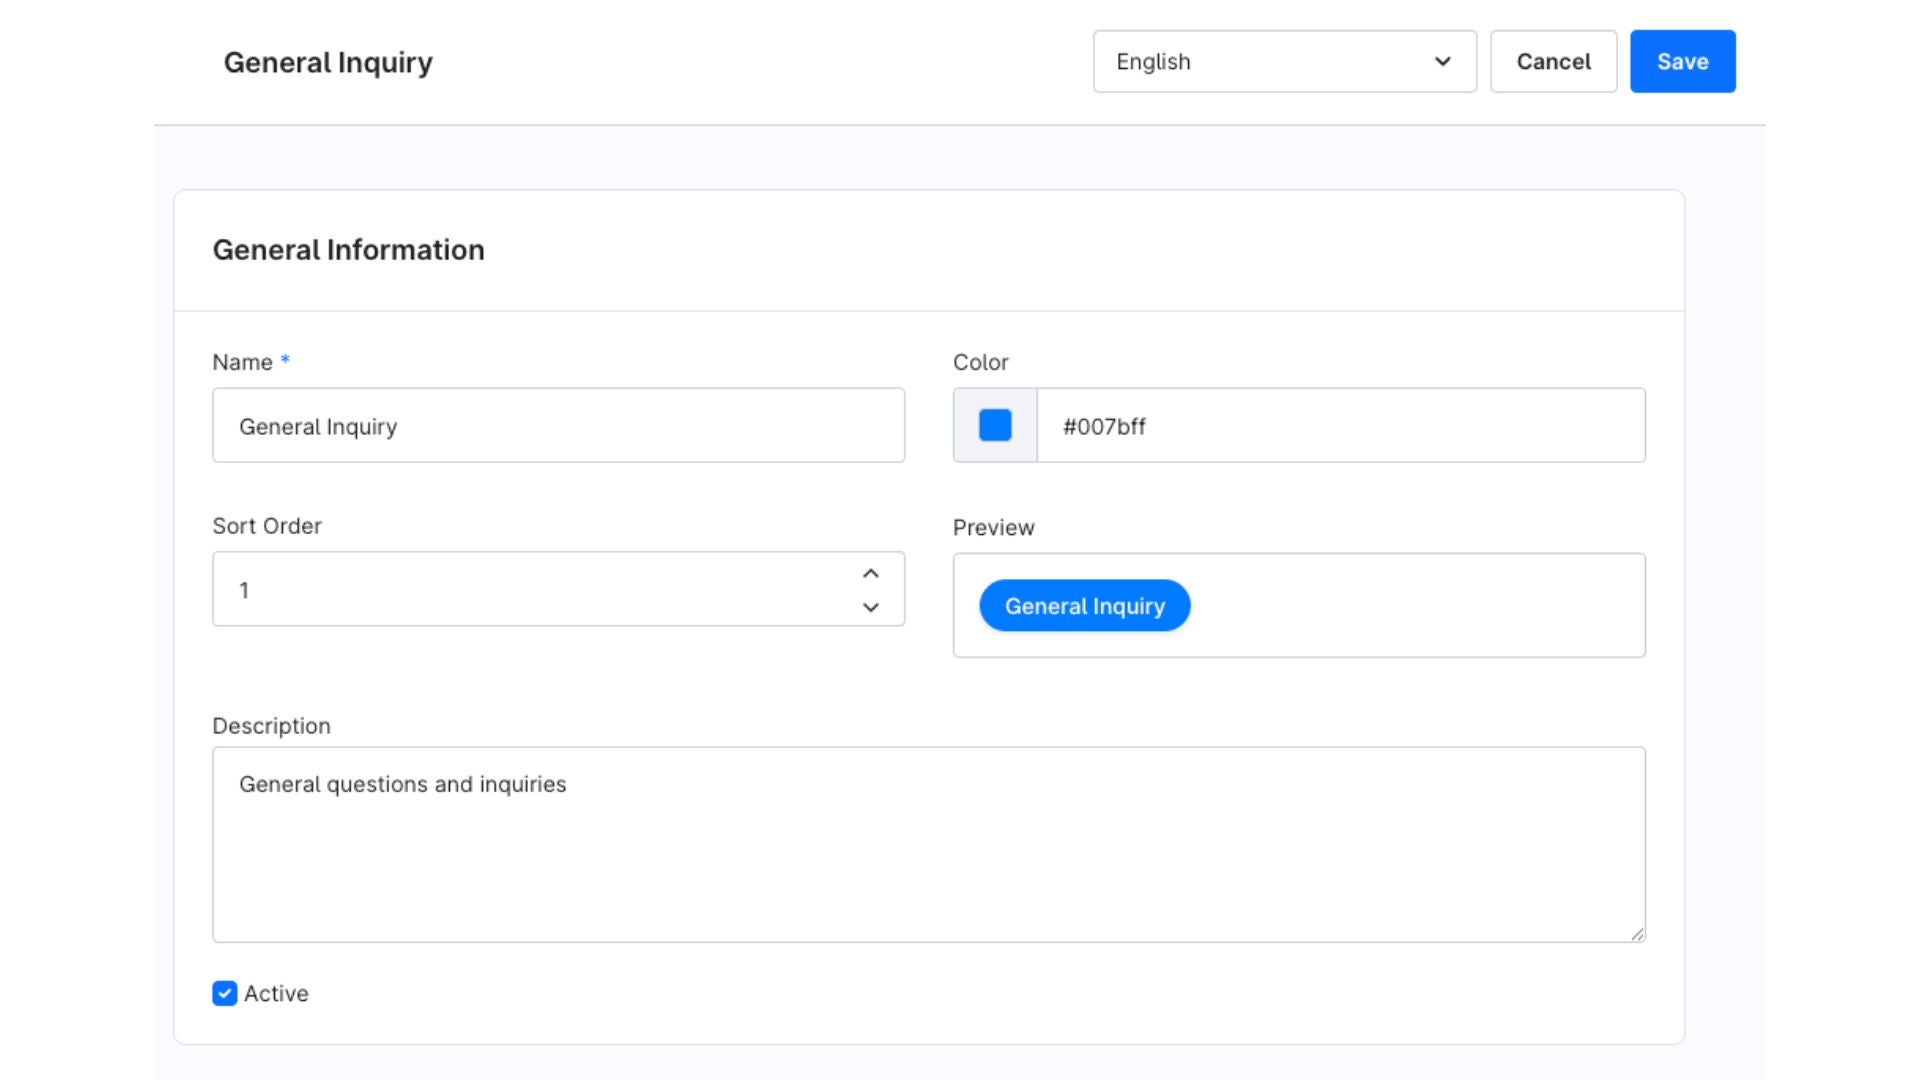The image size is (1920, 1080).
Task: Increase Sort Order with up arrow
Action: point(871,574)
